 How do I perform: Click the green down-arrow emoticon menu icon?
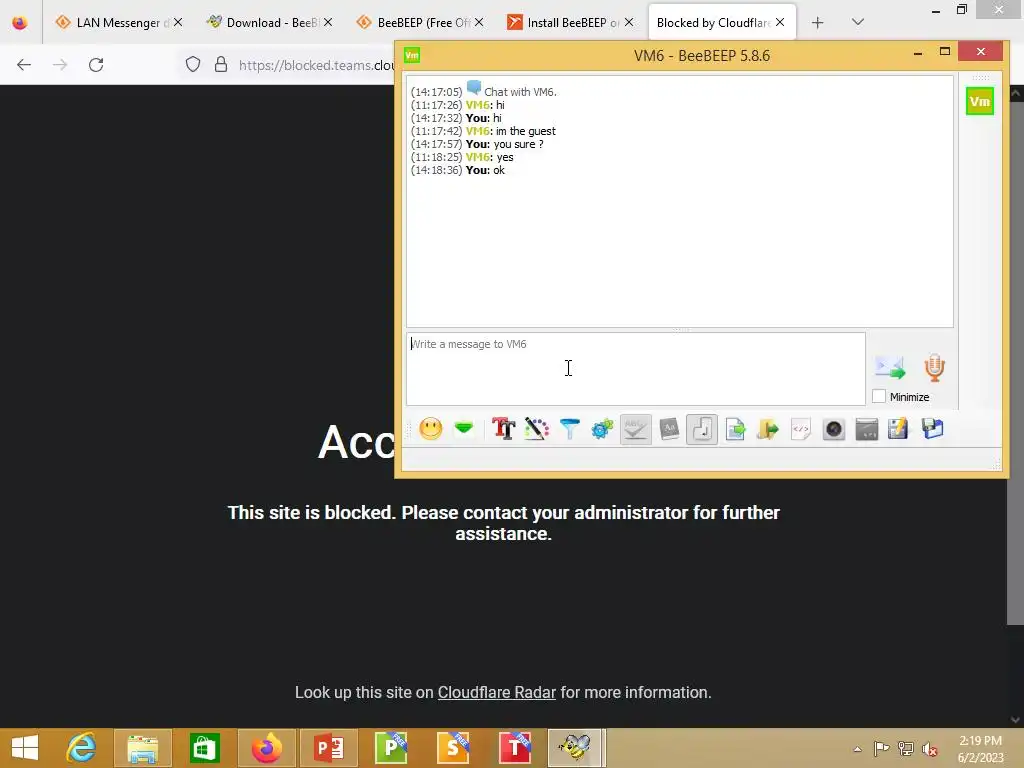pyautogui.click(x=464, y=428)
